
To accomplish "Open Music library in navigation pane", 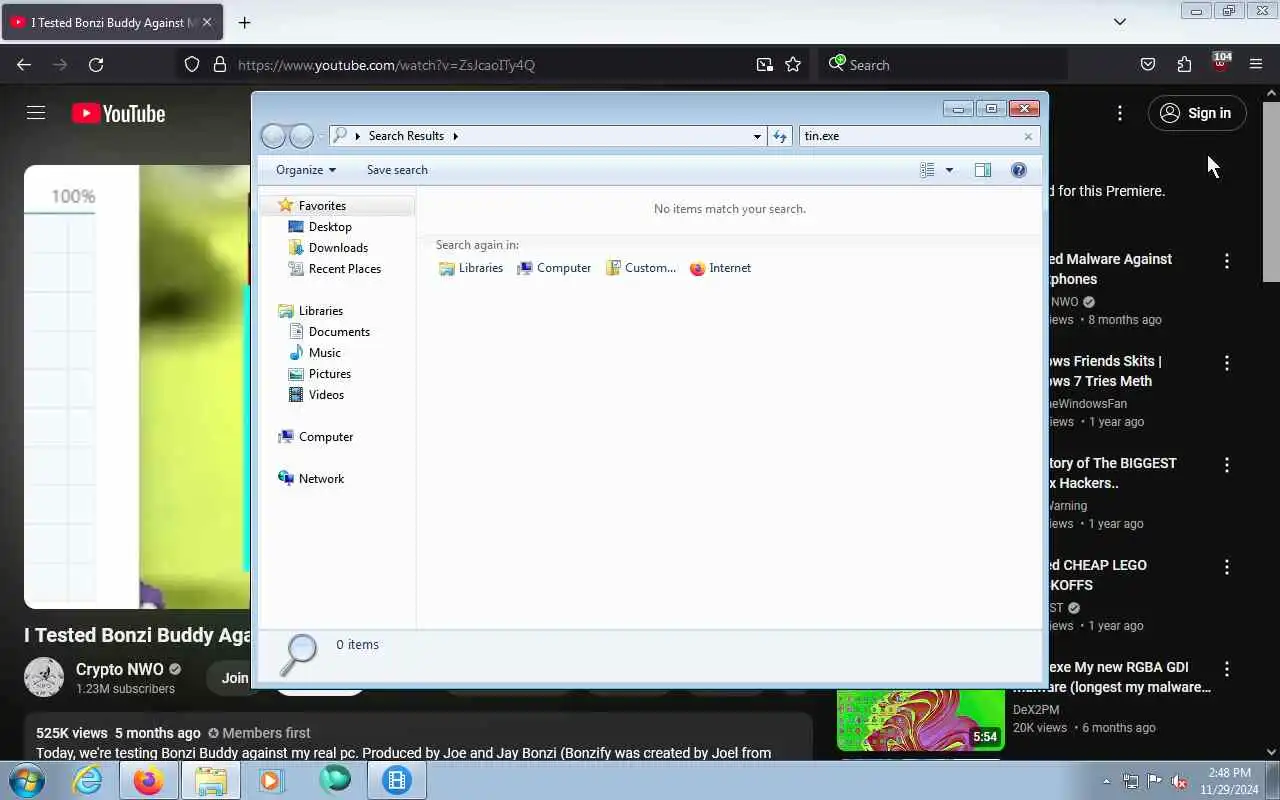I will (x=324, y=353).
